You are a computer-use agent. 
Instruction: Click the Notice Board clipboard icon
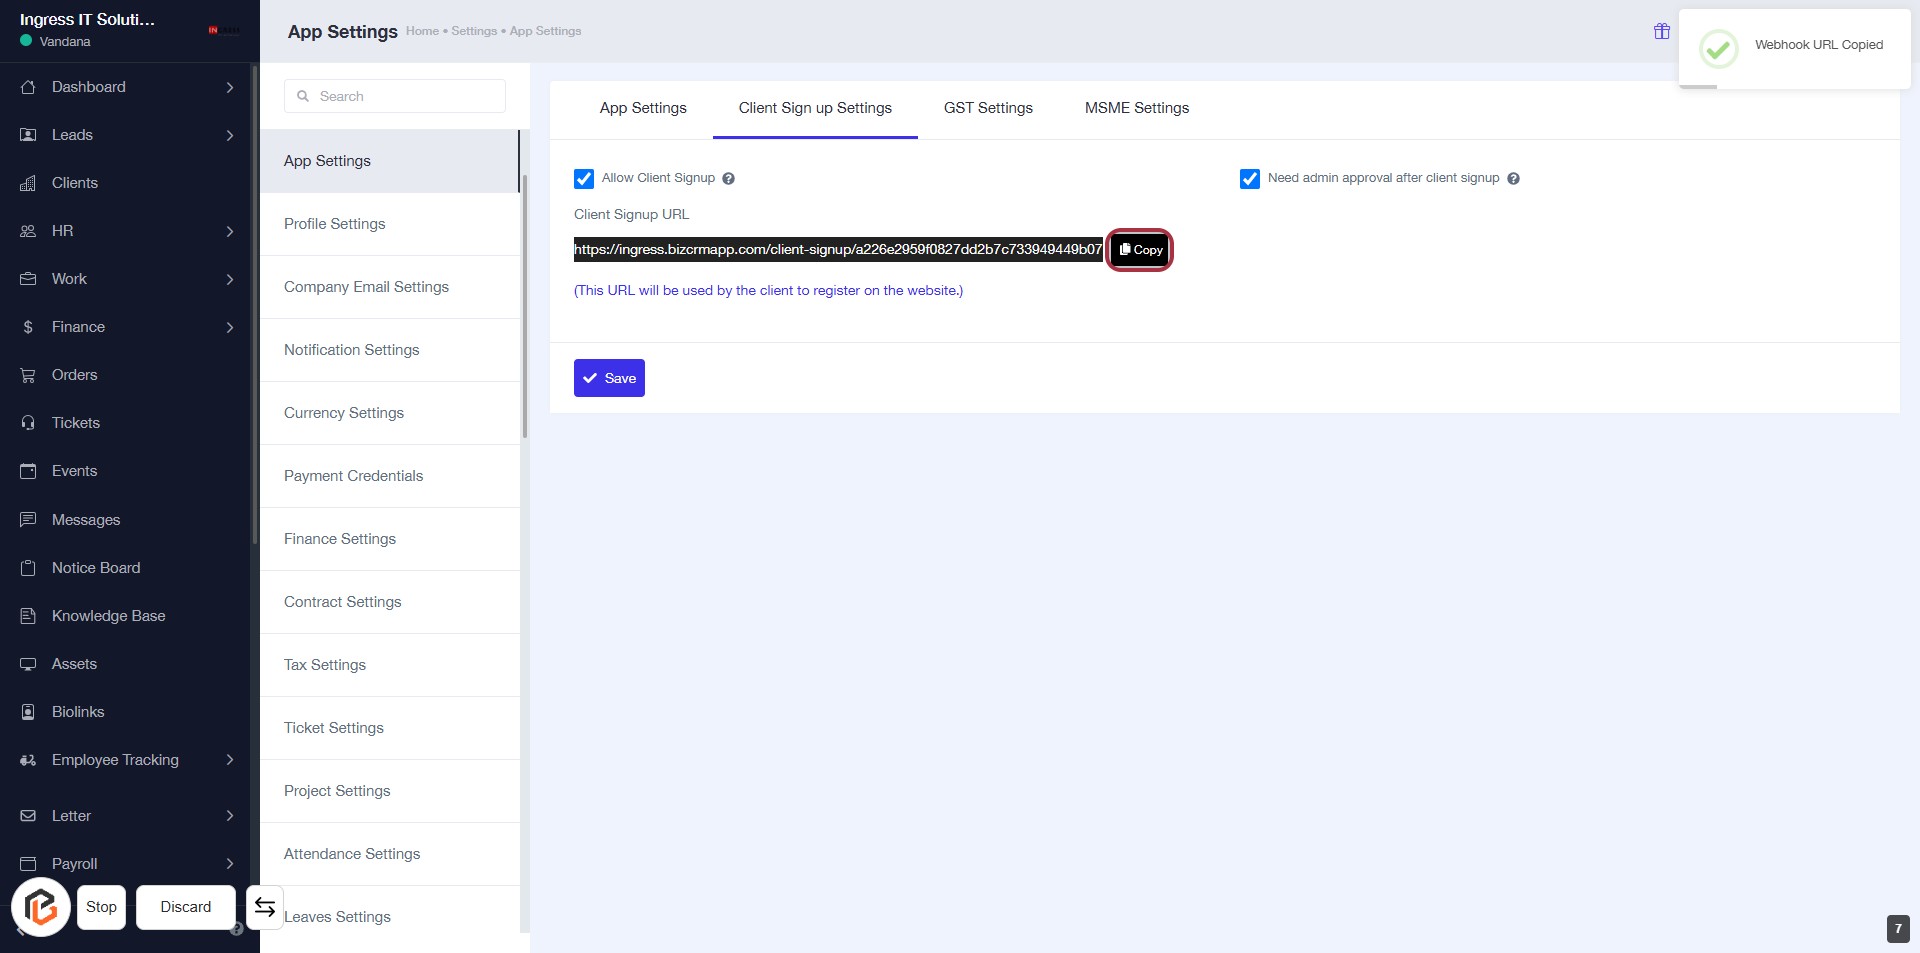tap(28, 568)
